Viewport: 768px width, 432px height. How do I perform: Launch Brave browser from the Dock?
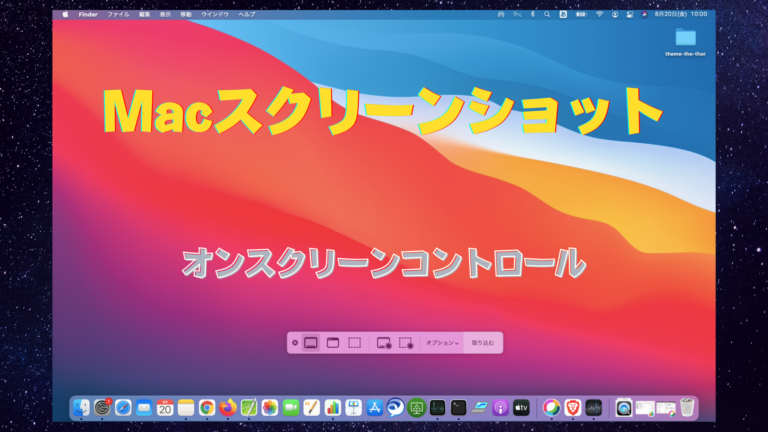[573, 408]
